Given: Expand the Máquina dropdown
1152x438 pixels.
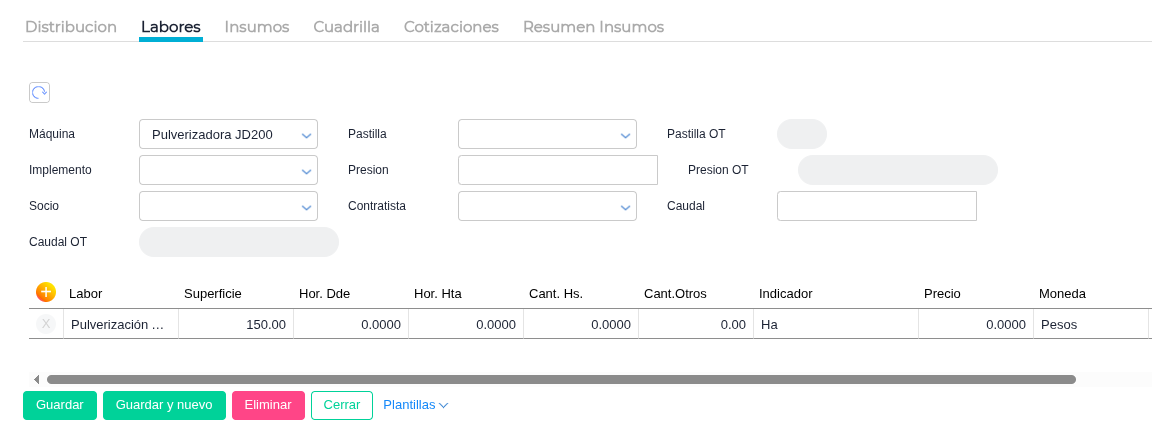Looking at the screenshot, I should pos(306,135).
